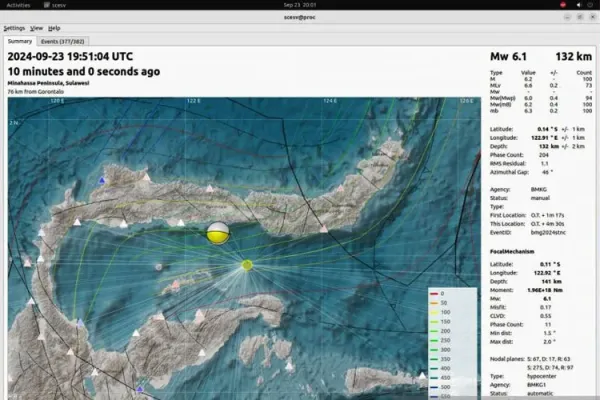This screenshot has width=600, height=400.
Task: Click the orange 50 depth legend swatch
Action: 434,303
